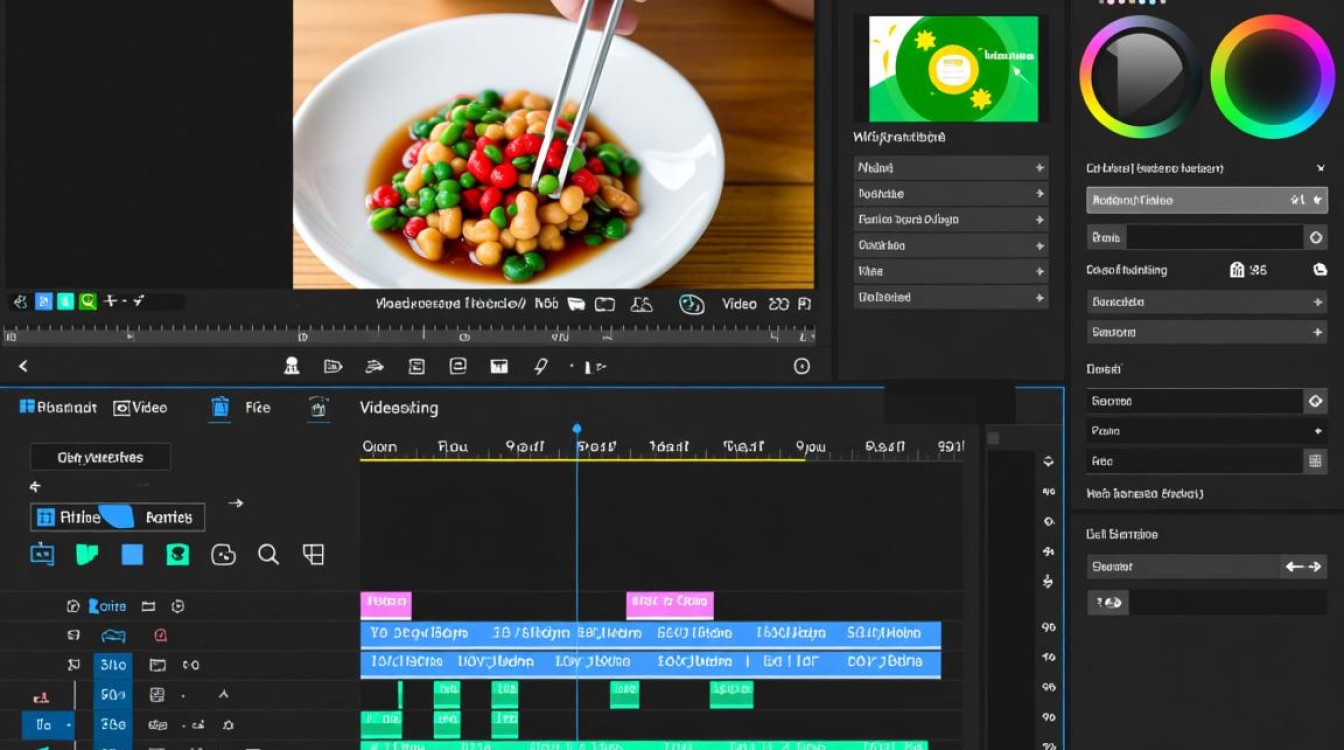The image size is (1344, 750).
Task: Click the pen tool in preview toolbar
Action: [x=541, y=367]
